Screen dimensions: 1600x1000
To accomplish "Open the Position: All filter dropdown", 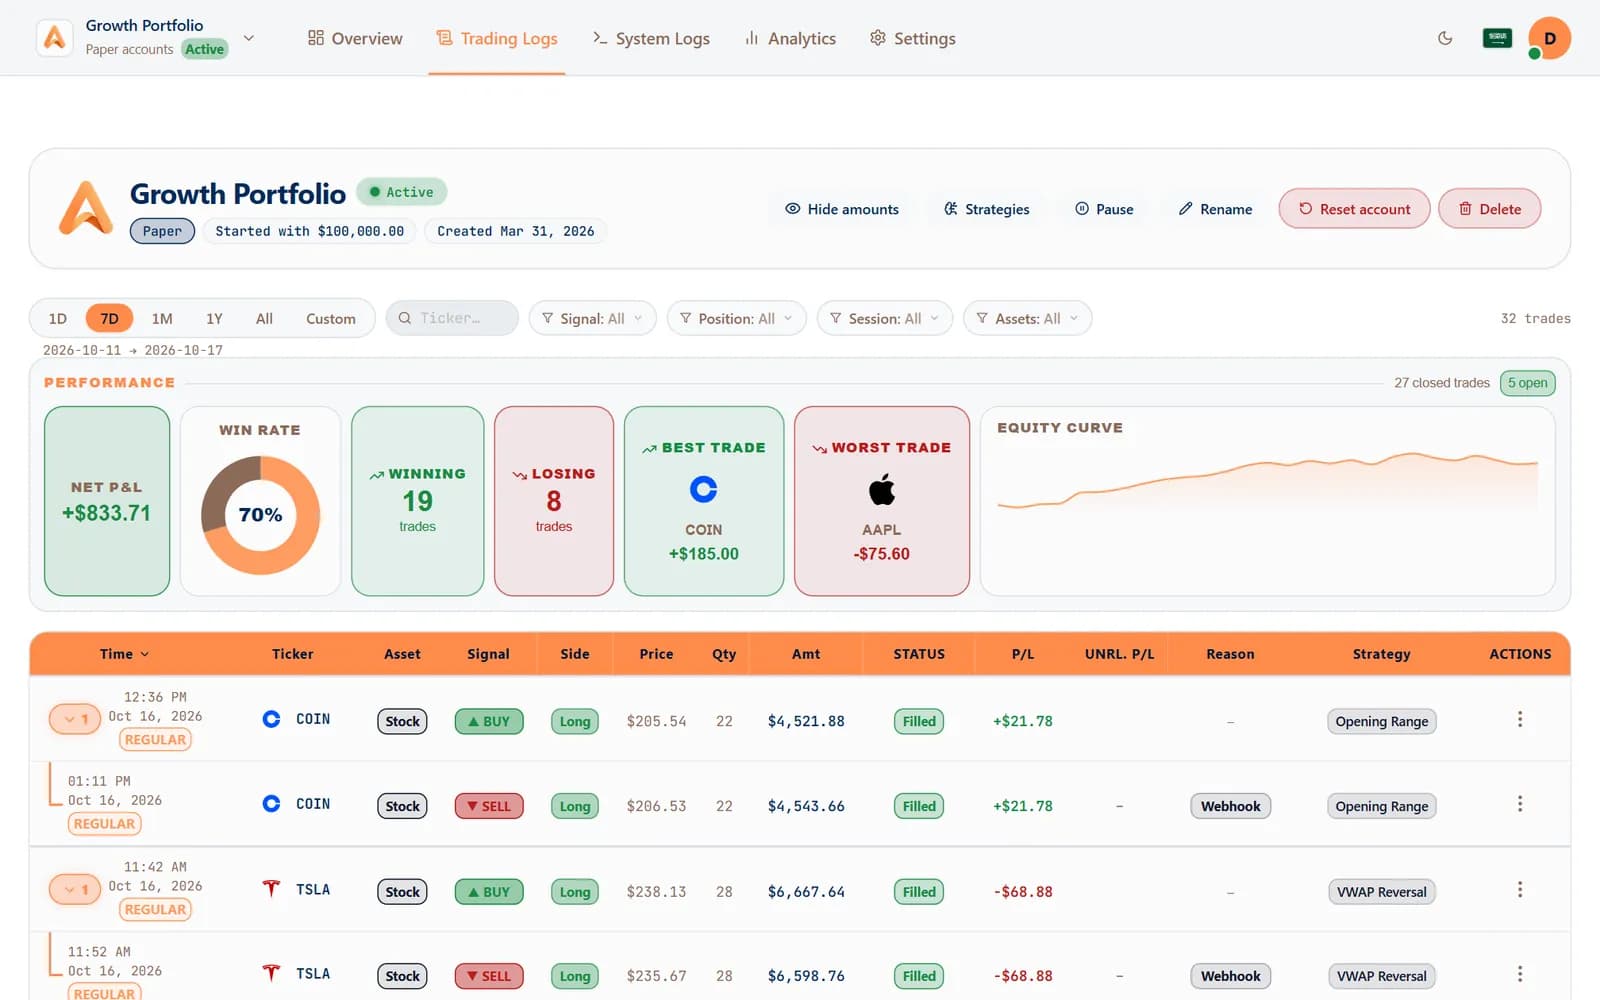I will coord(737,319).
